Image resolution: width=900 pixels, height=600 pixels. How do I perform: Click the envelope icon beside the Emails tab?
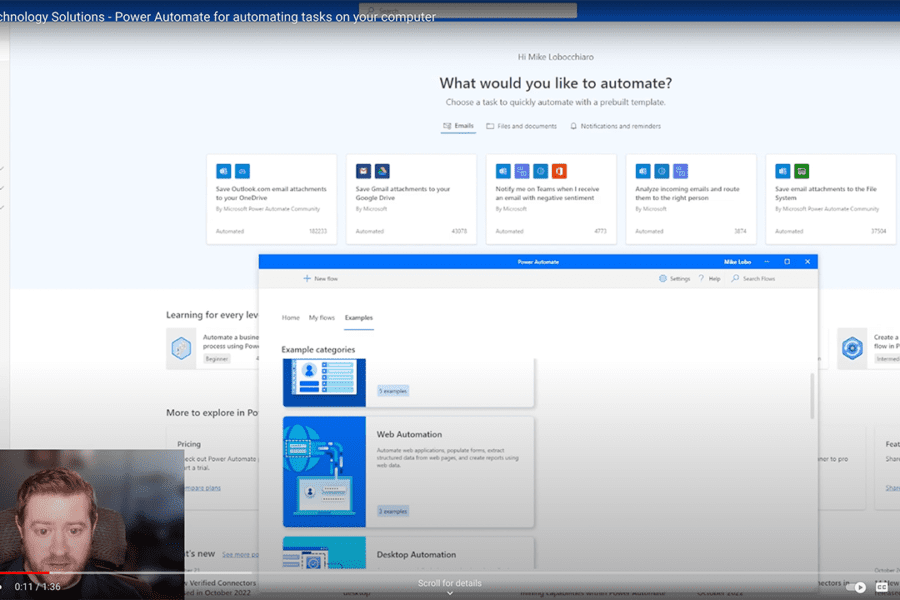447,126
